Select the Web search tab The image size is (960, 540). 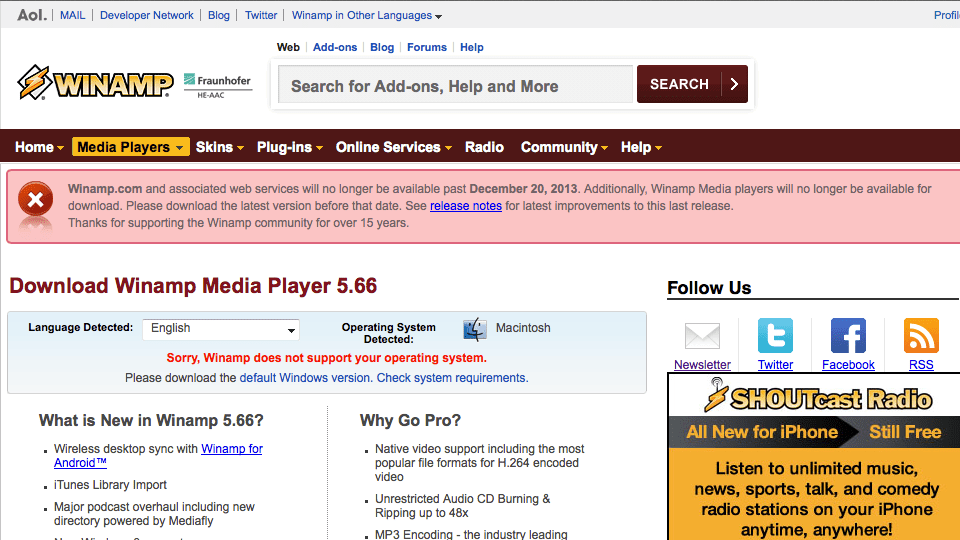288,47
